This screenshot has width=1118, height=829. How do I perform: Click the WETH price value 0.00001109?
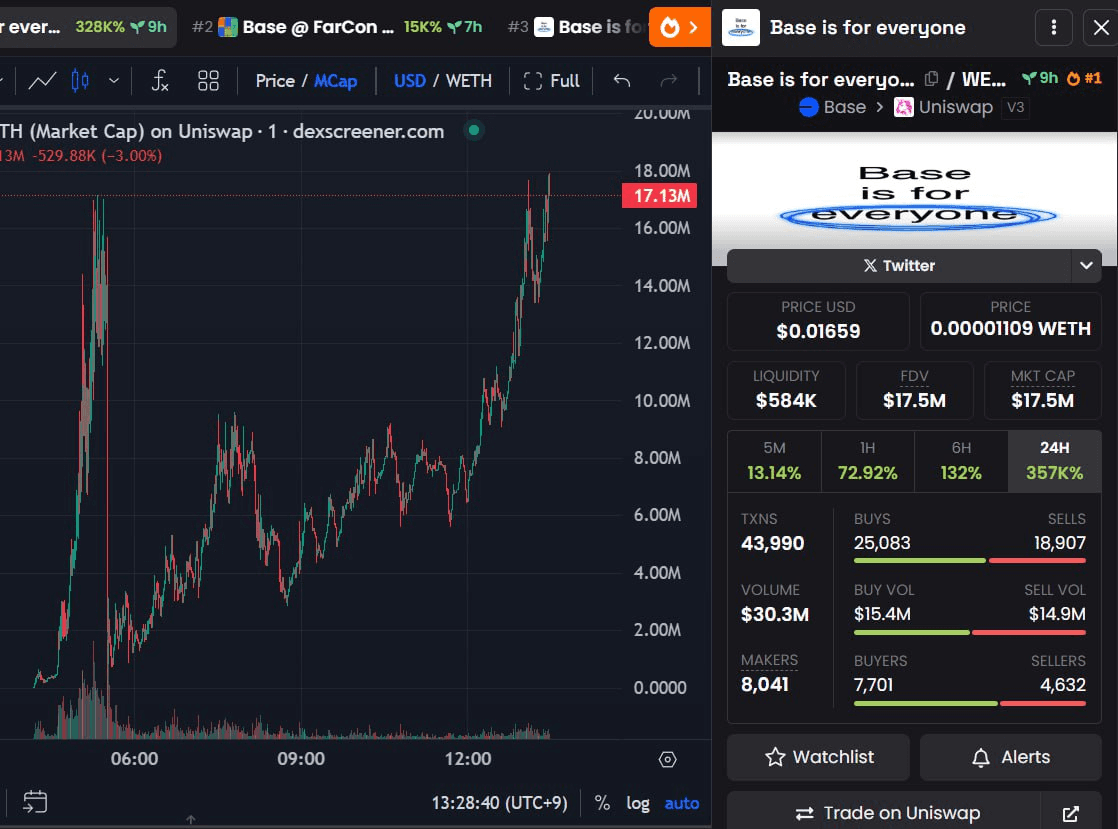pos(1010,329)
